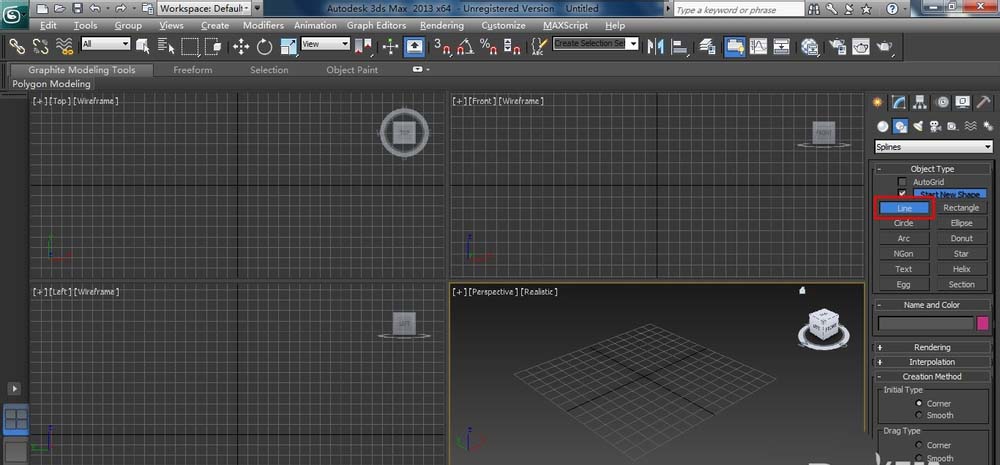Activate the Select and Rotate tool
Viewport: 1000px width, 465px height.
(x=265, y=46)
